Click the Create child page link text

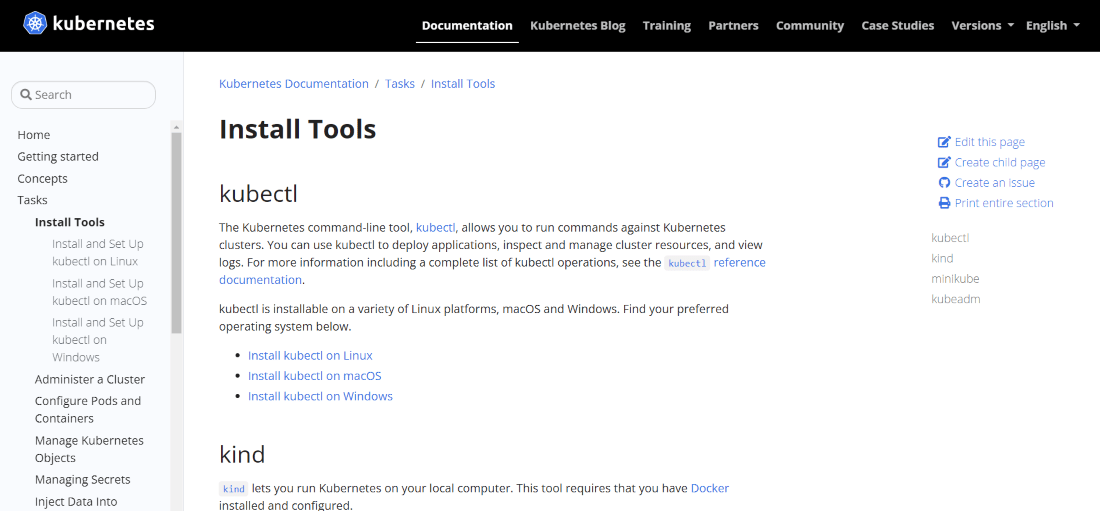(1000, 162)
